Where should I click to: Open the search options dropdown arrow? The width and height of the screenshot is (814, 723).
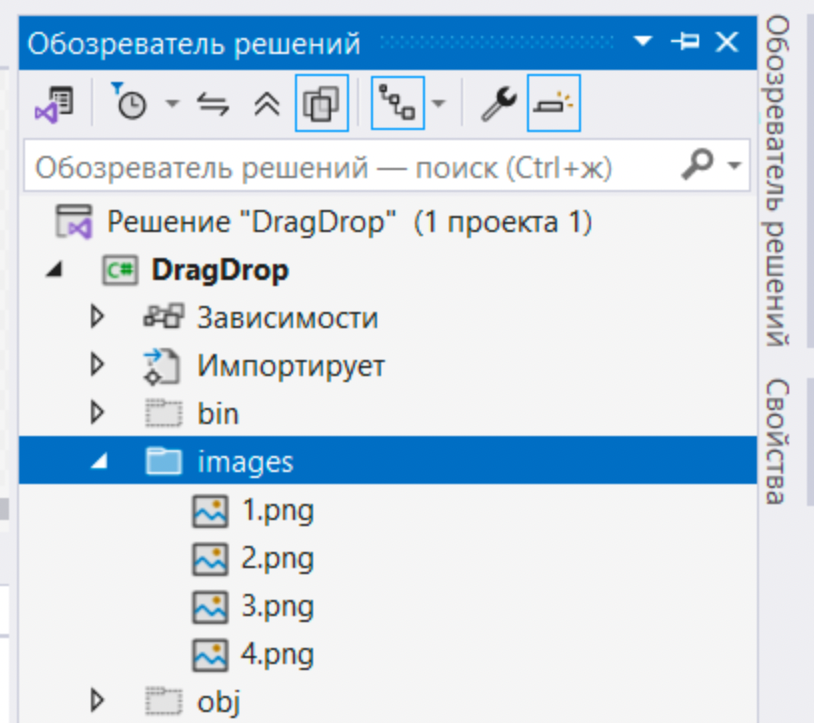point(736,165)
